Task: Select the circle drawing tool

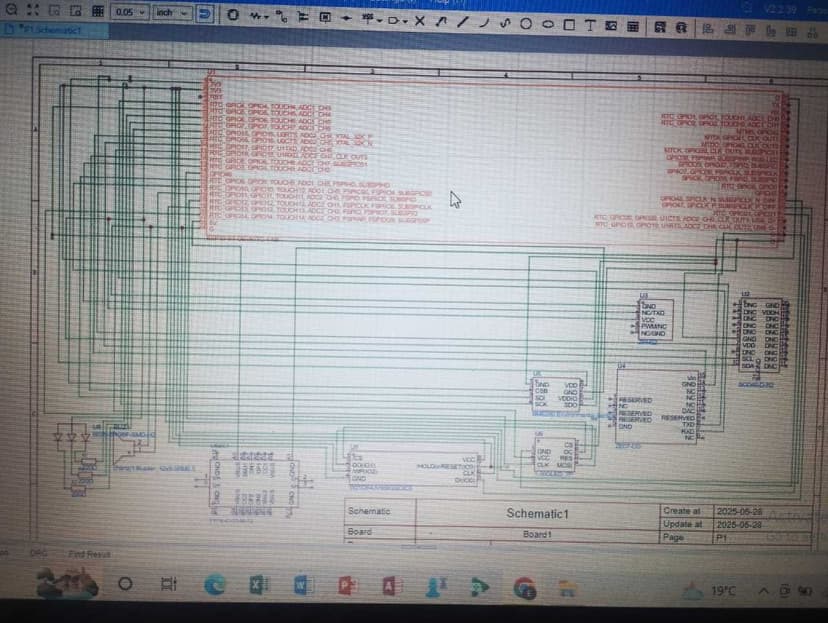Action: pyautogui.click(x=526, y=22)
